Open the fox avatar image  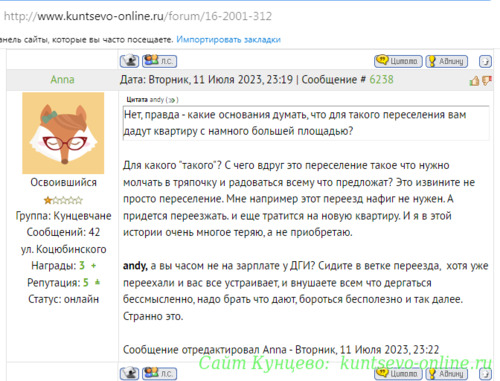coord(63,133)
